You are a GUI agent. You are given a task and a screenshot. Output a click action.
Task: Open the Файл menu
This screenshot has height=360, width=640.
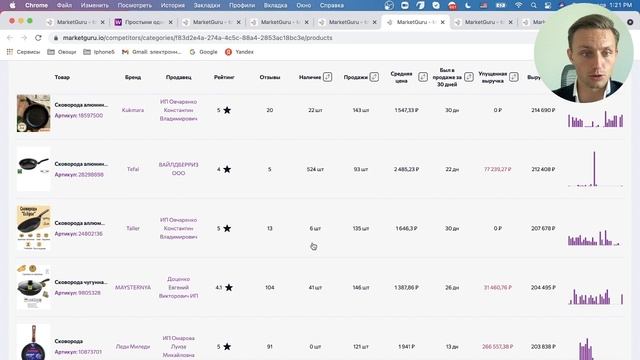coord(64,5)
